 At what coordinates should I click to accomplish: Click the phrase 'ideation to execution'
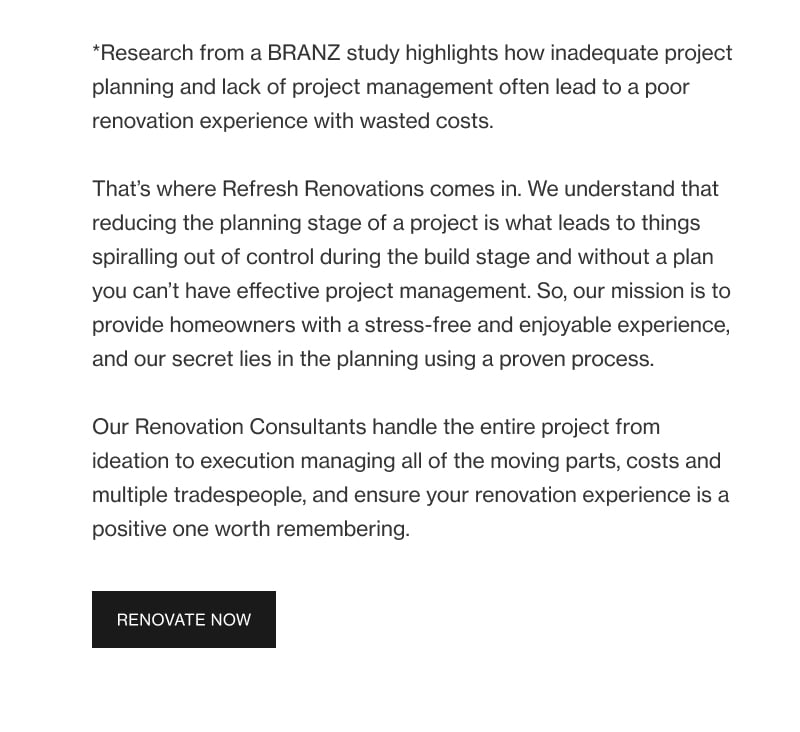coord(193,461)
